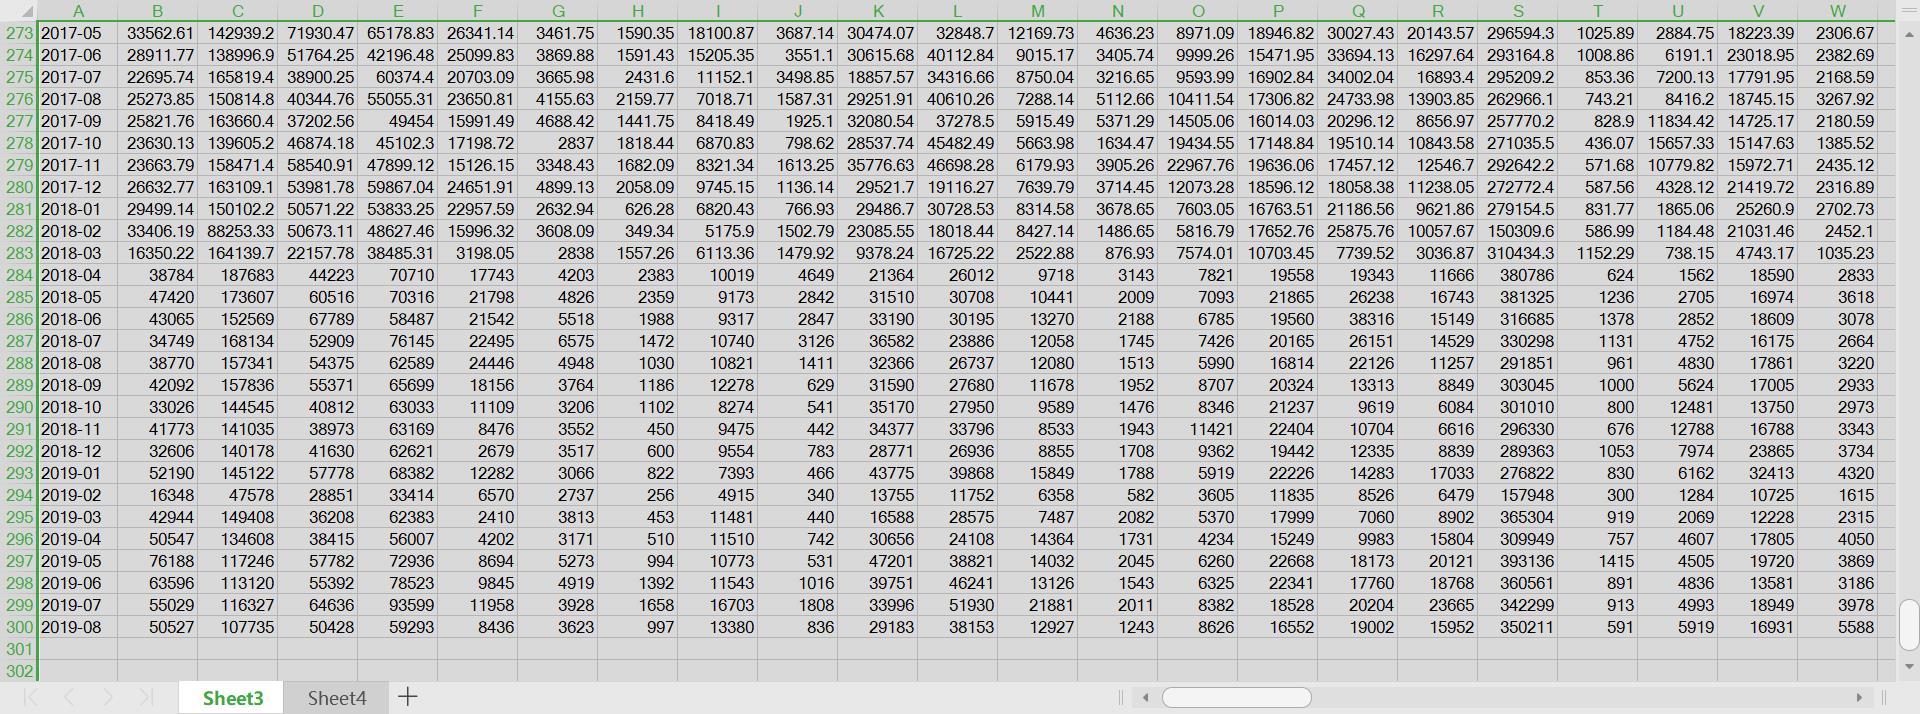
Task: Select row header 273
Action: coord(19,33)
